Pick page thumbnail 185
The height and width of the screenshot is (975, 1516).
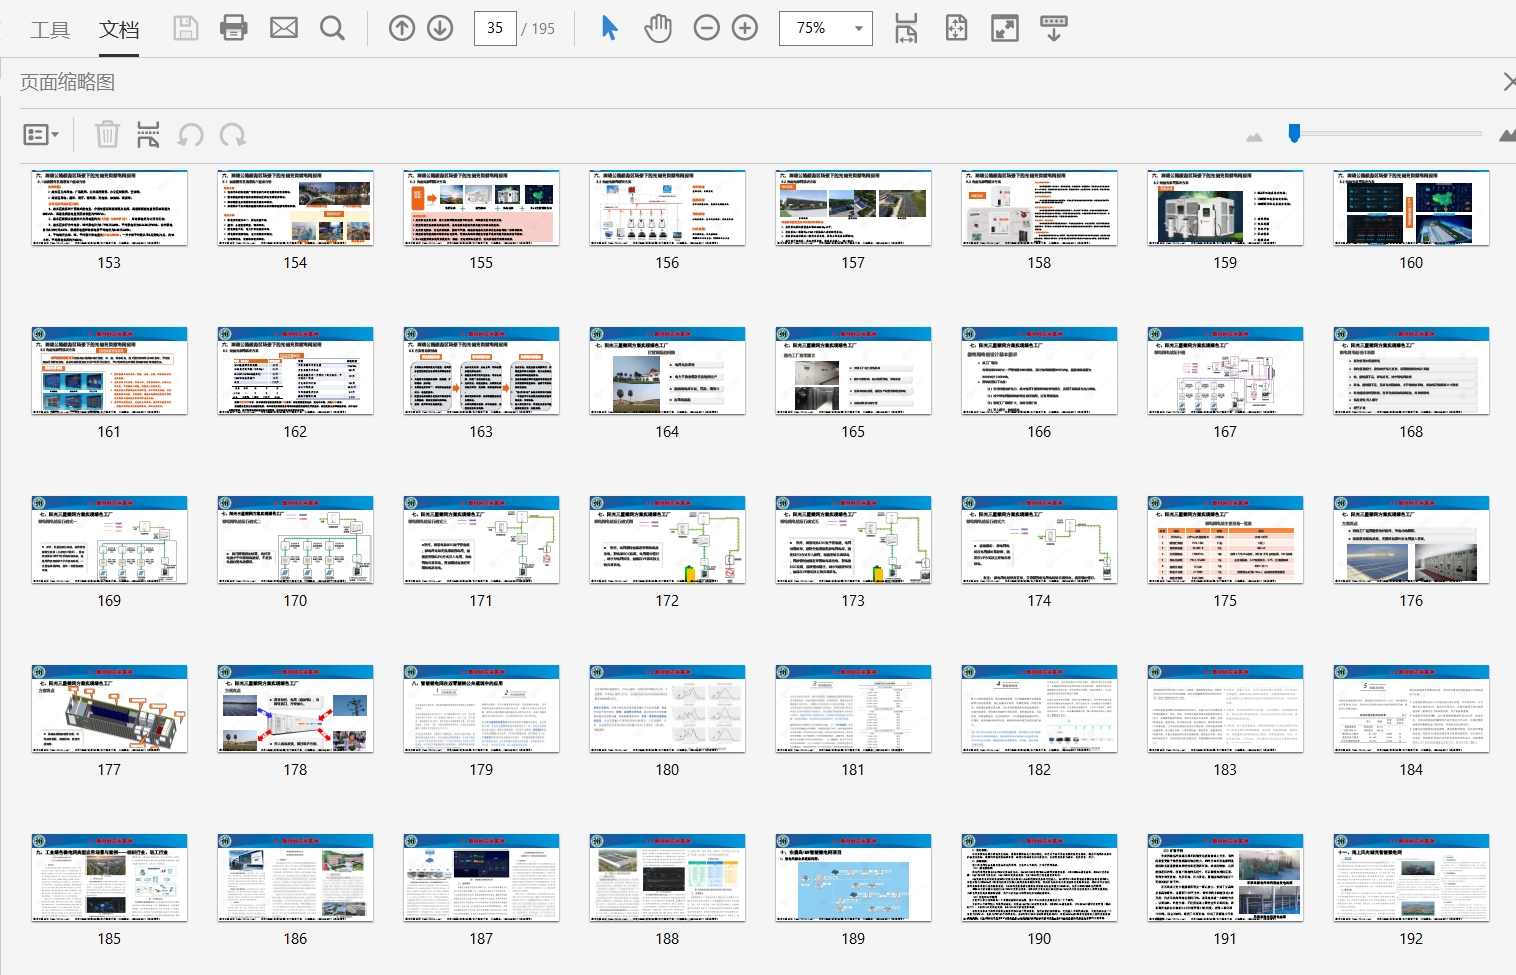point(109,878)
